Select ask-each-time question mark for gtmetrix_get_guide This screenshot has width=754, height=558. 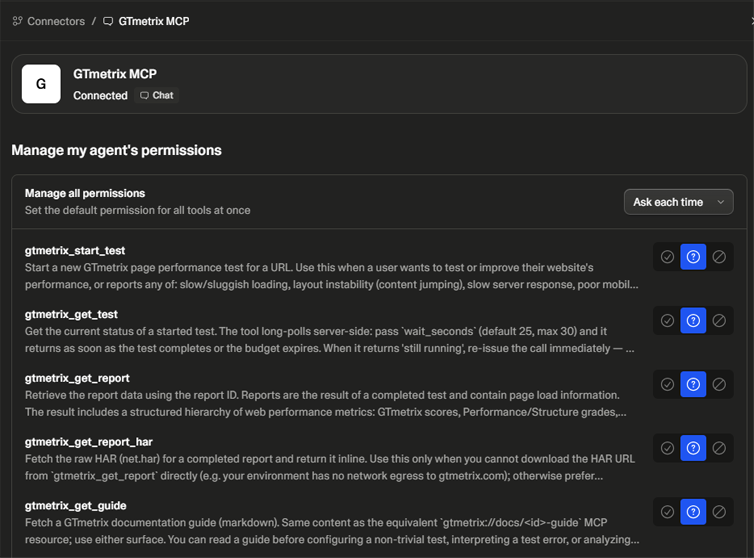point(693,512)
